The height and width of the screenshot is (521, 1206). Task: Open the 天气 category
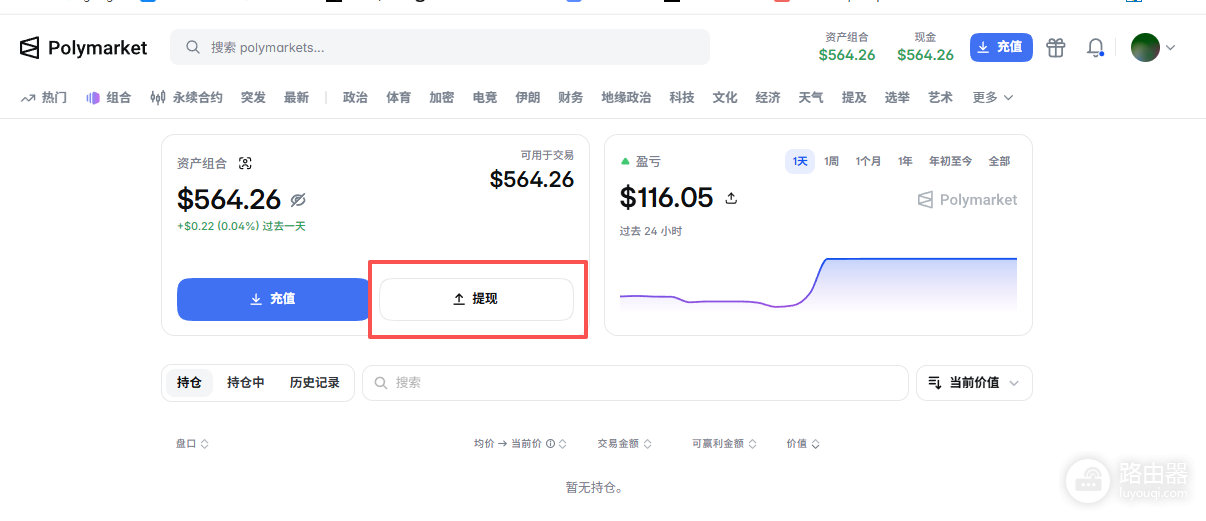pyautogui.click(x=811, y=98)
